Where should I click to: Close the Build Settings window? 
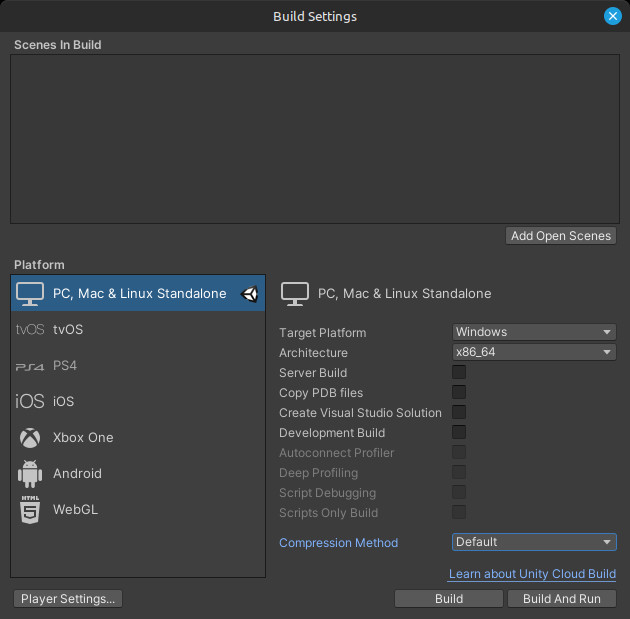pos(613,16)
